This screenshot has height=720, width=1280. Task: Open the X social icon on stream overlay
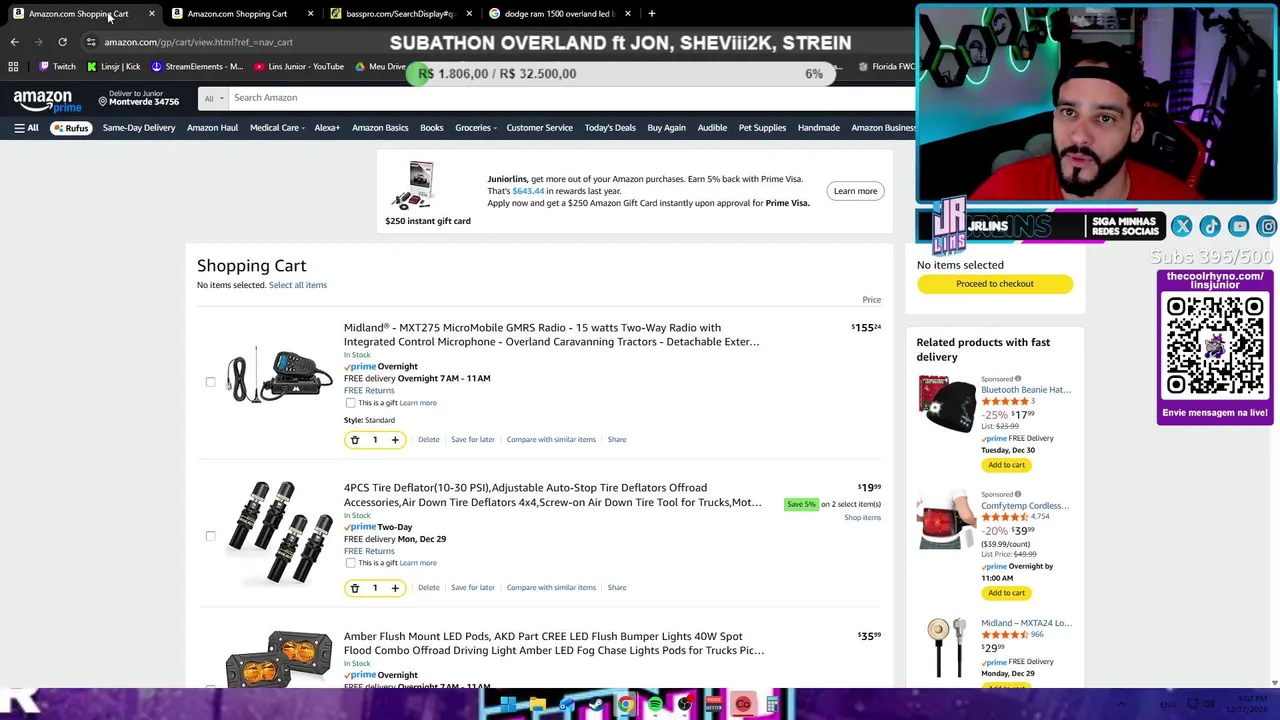click(1181, 227)
